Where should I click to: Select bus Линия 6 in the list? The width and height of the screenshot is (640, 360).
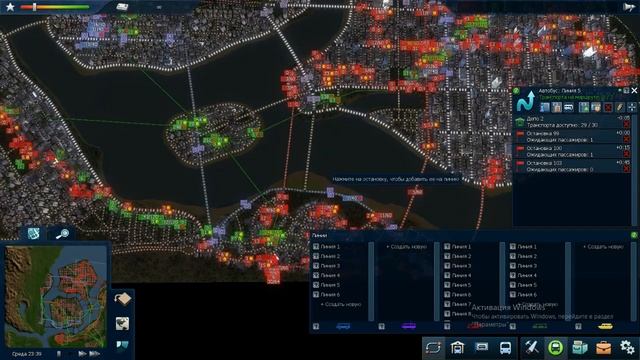(330, 294)
